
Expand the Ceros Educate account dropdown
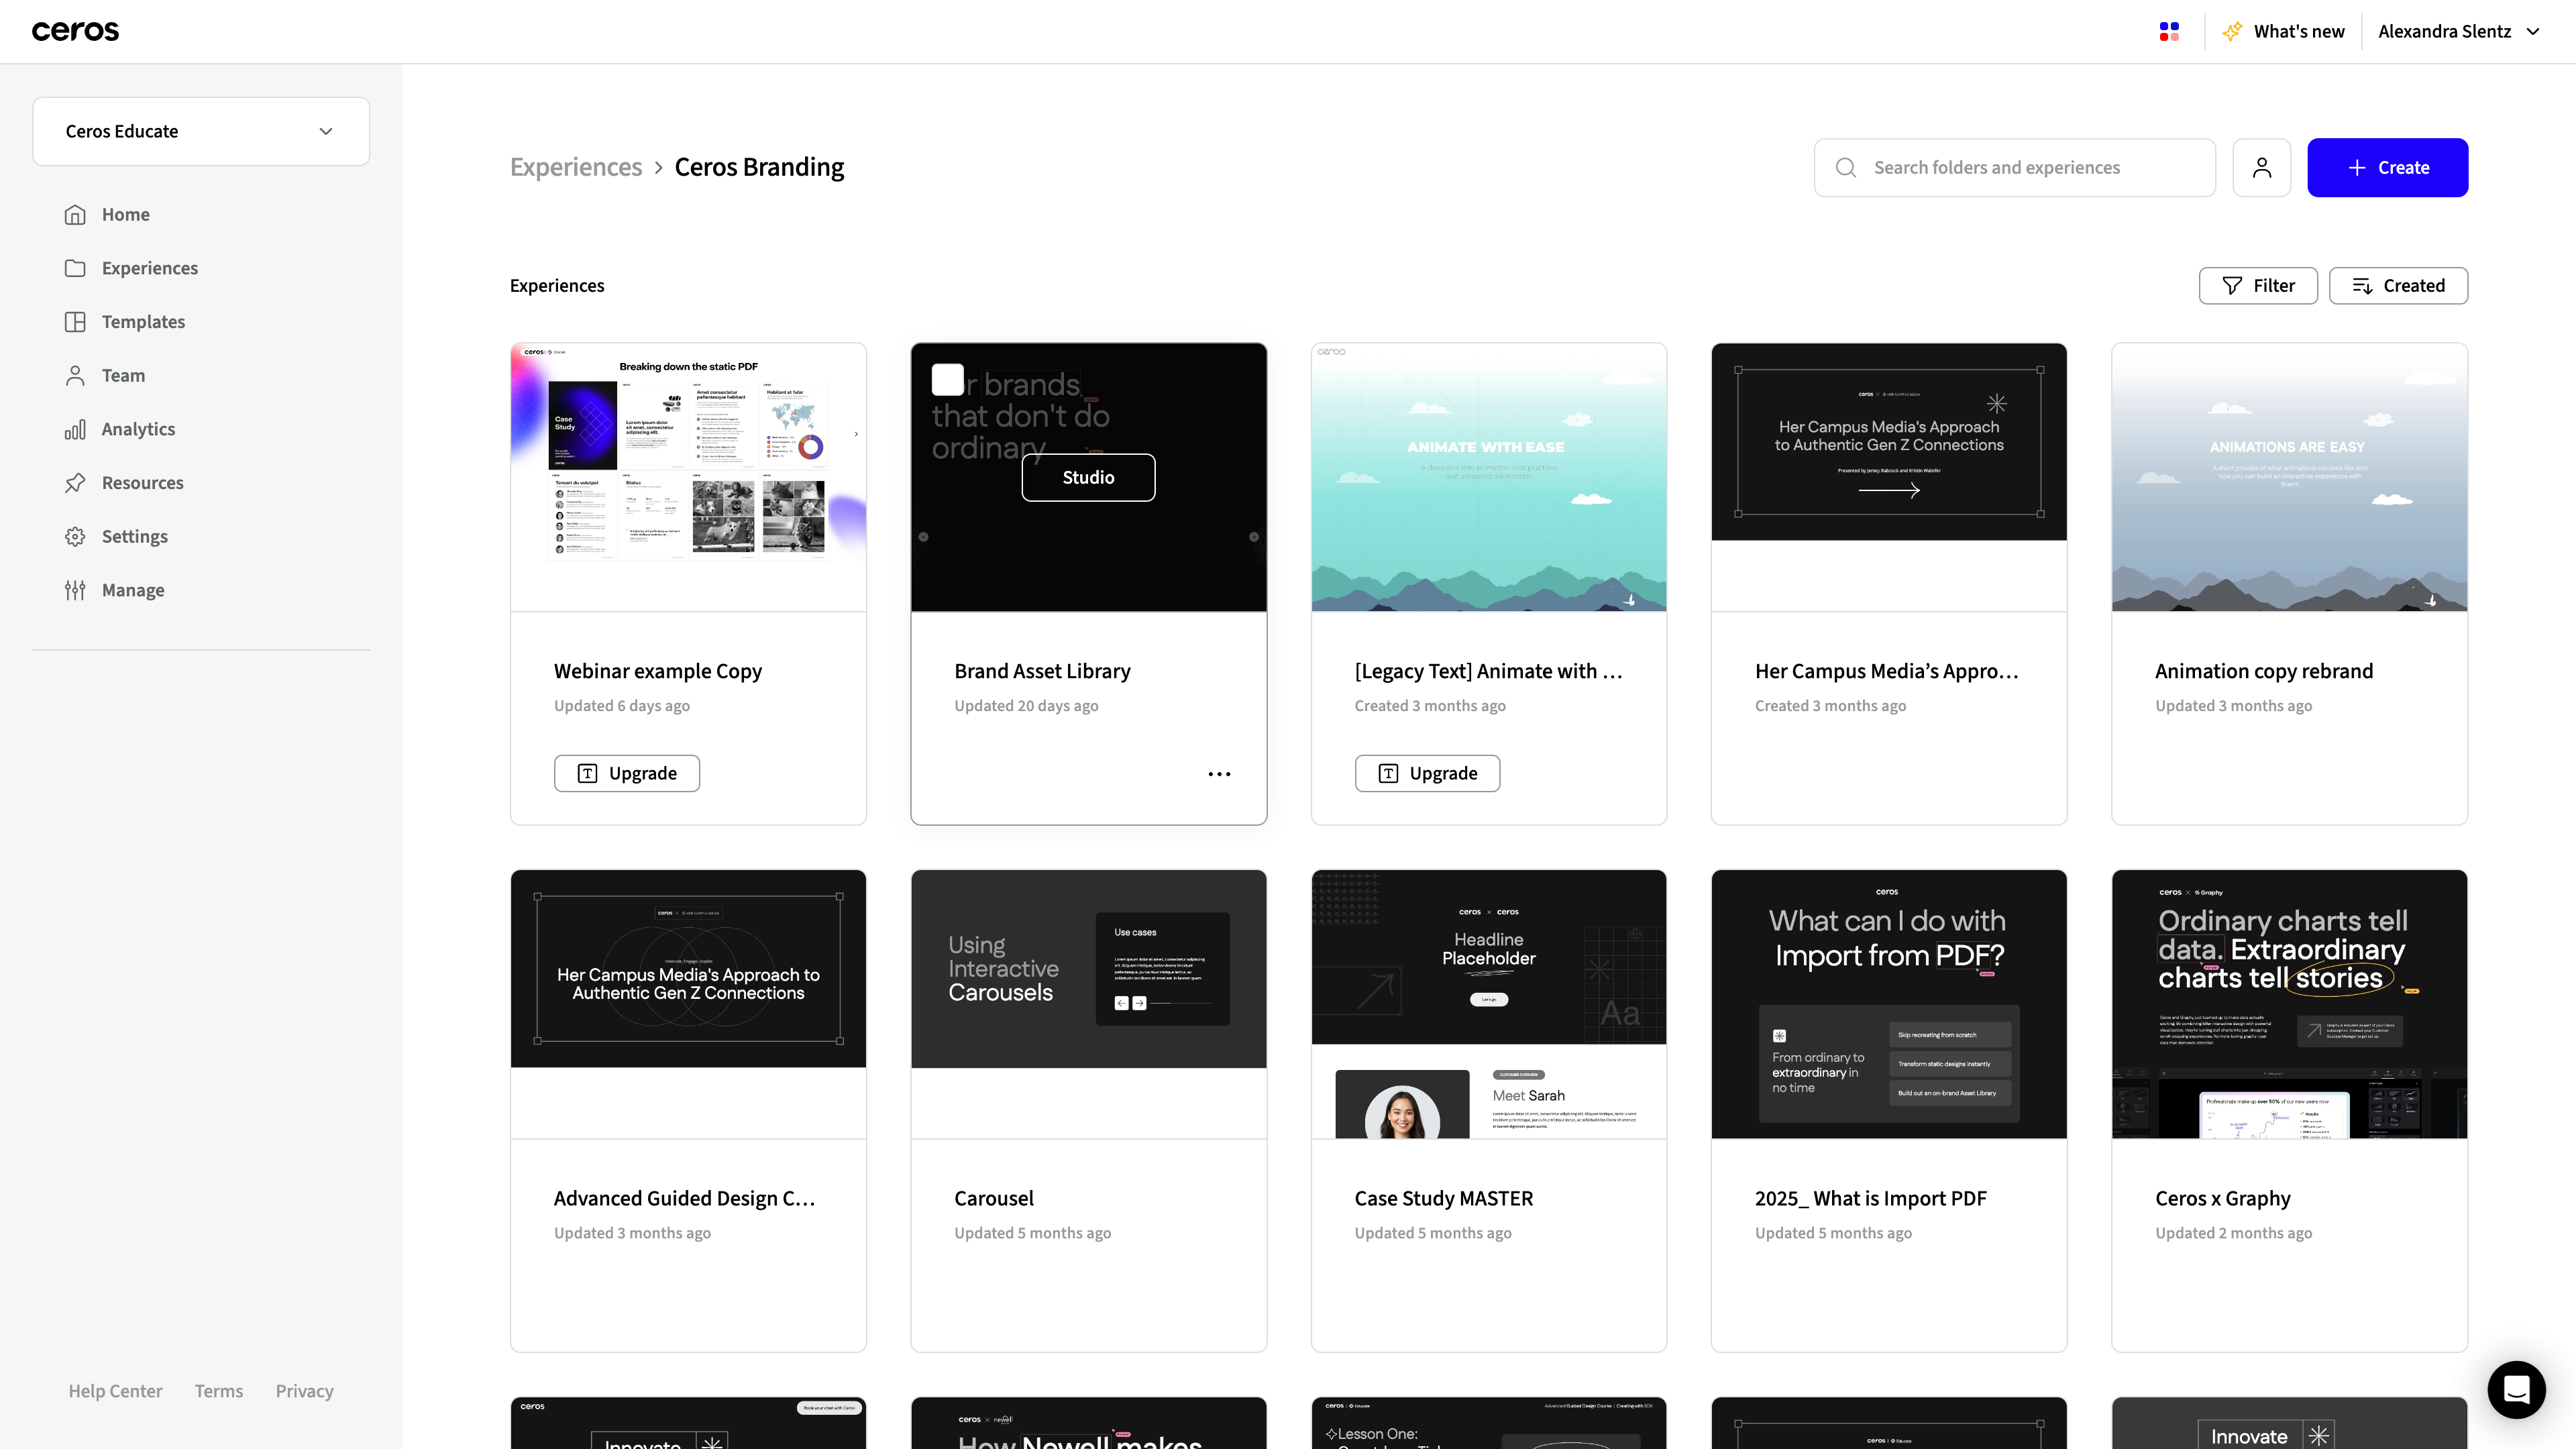pos(201,132)
